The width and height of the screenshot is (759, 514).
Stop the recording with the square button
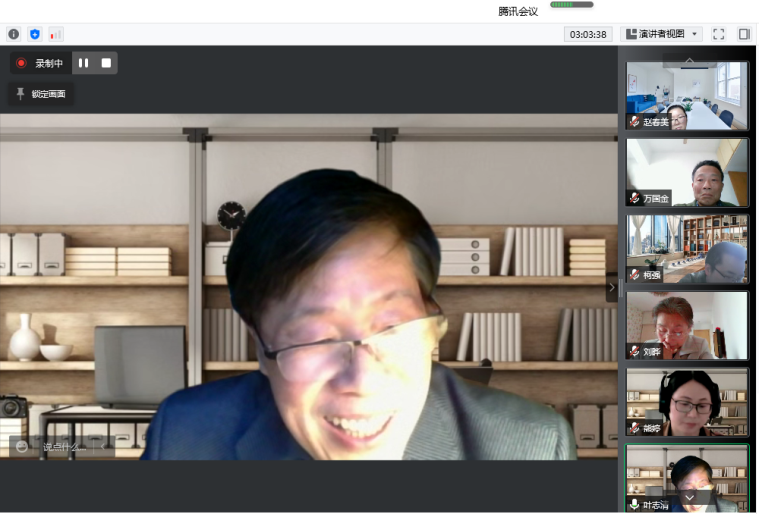(106, 63)
